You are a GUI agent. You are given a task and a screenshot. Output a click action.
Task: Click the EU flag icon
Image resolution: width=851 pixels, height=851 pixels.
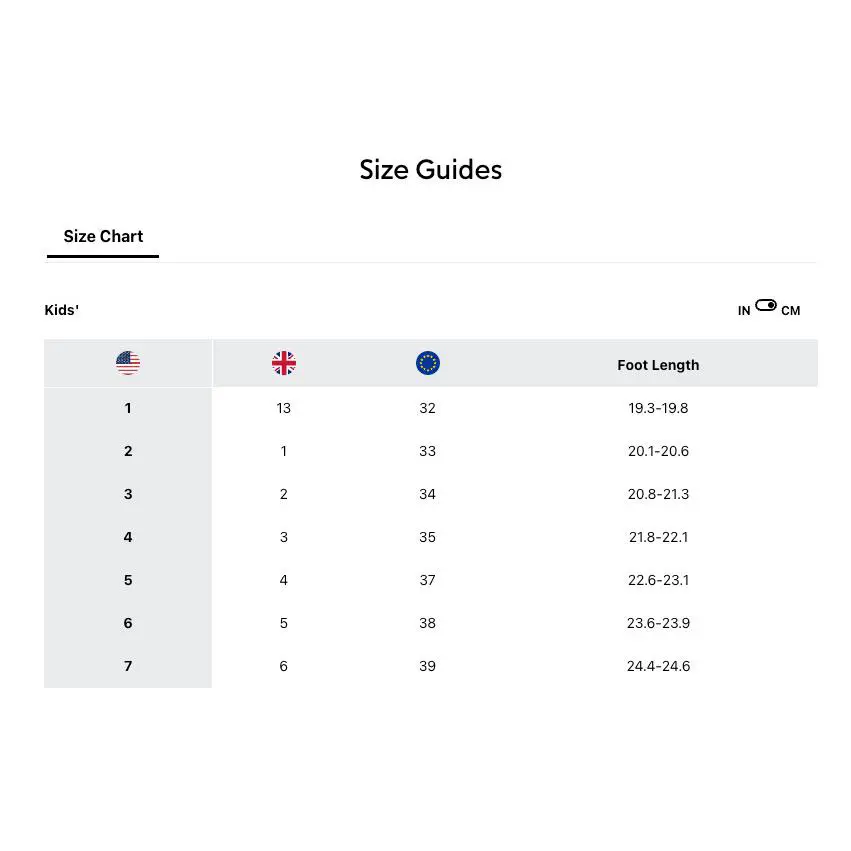pyautogui.click(x=428, y=363)
